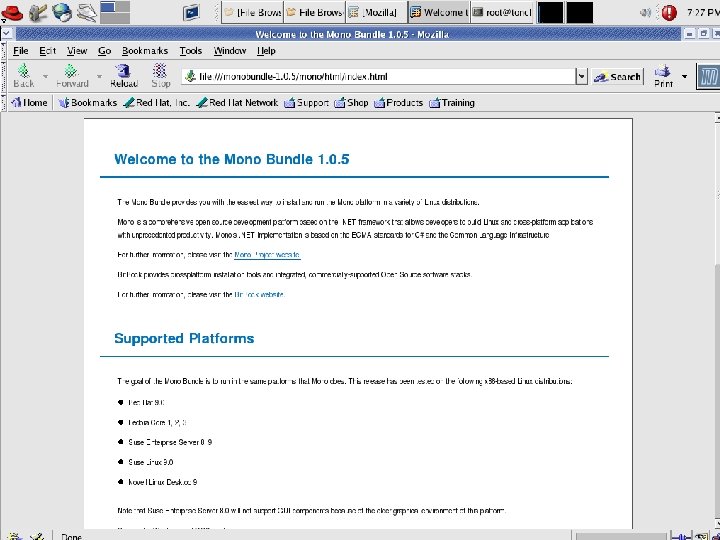Screen dimensions: 720x540
Task: Expand the Print options dropdown arrow
Action: [684, 76]
